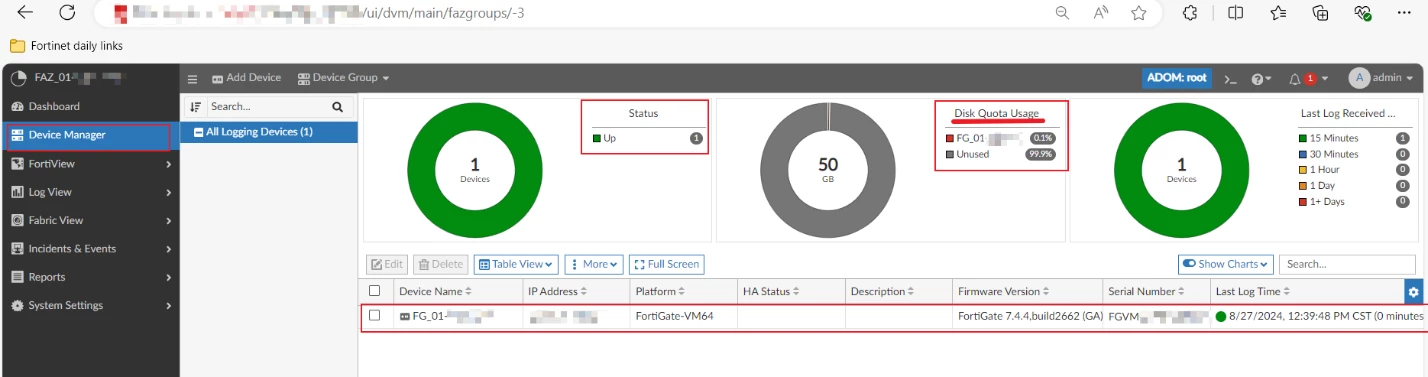
Task: Open the Favorites list icon
Action: [1278, 13]
